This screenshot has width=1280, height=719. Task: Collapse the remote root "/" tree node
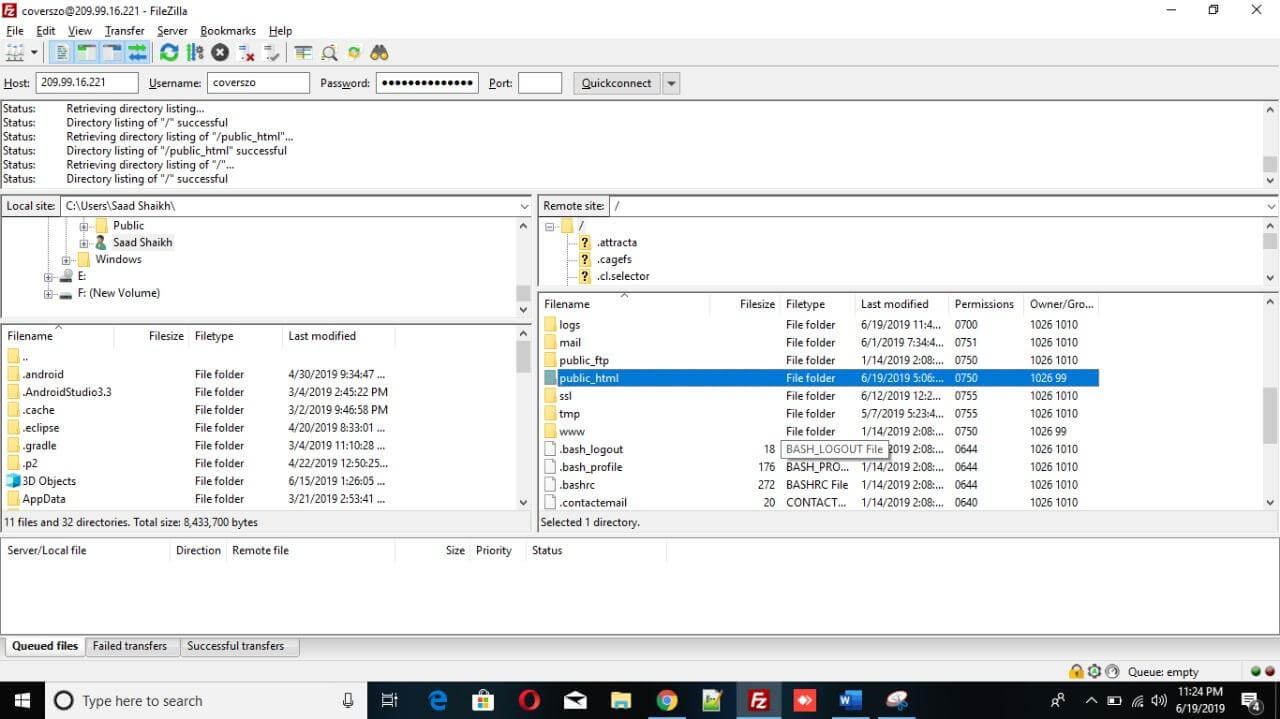tap(549, 226)
